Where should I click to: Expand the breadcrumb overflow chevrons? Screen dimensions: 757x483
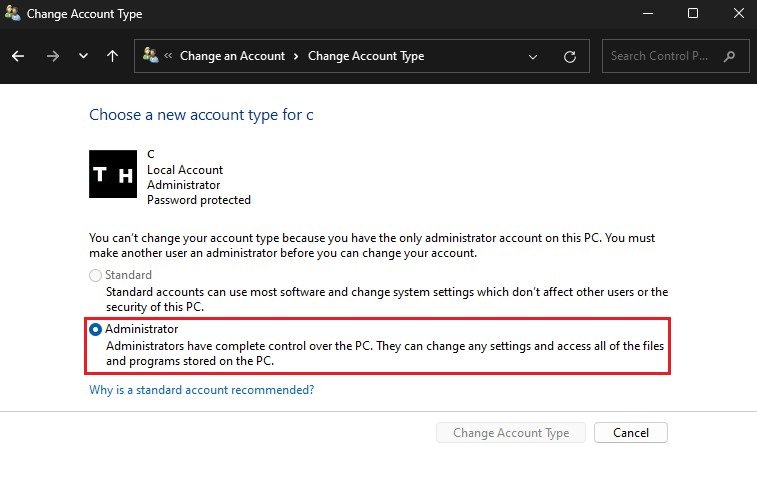tap(169, 57)
